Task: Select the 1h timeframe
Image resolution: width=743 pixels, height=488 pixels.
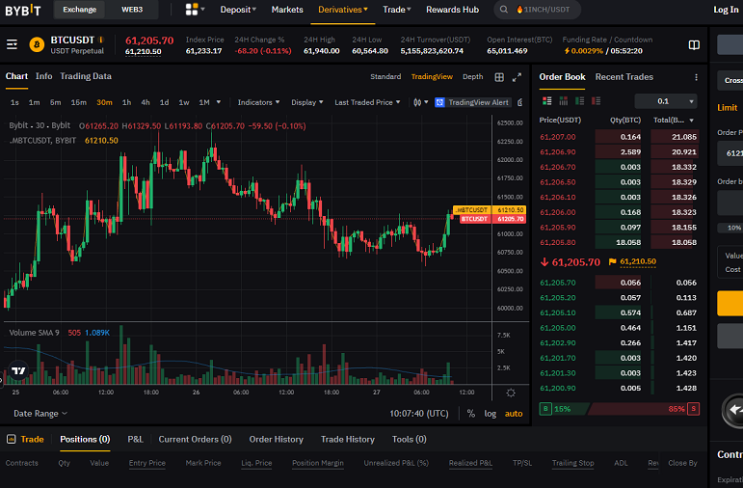Action: coord(127,102)
